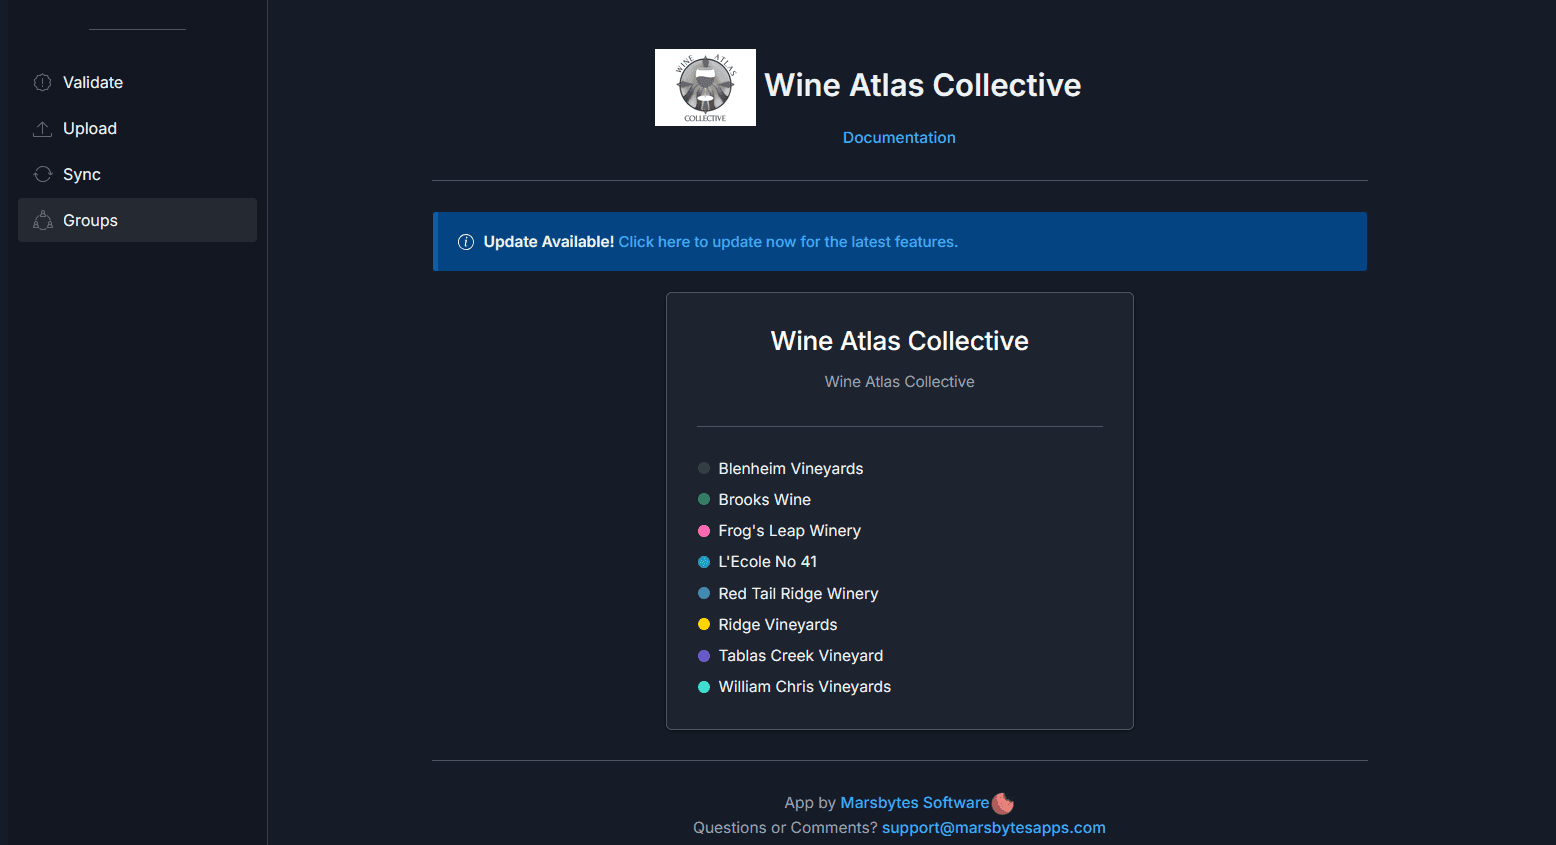Click the info icon in update banner
The width and height of the screenshot is (1556, 845).
[x=465, y=242]
